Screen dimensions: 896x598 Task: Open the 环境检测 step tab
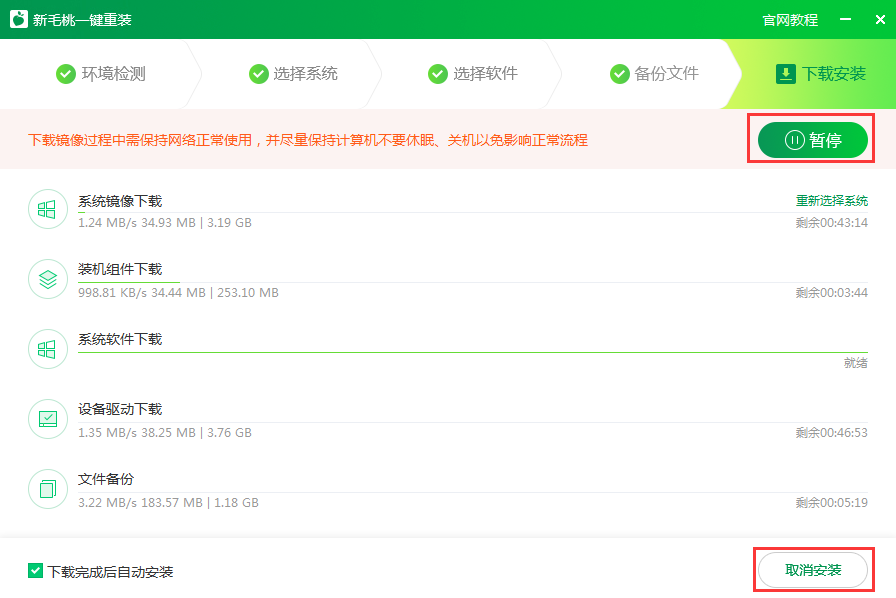(100, 74)
